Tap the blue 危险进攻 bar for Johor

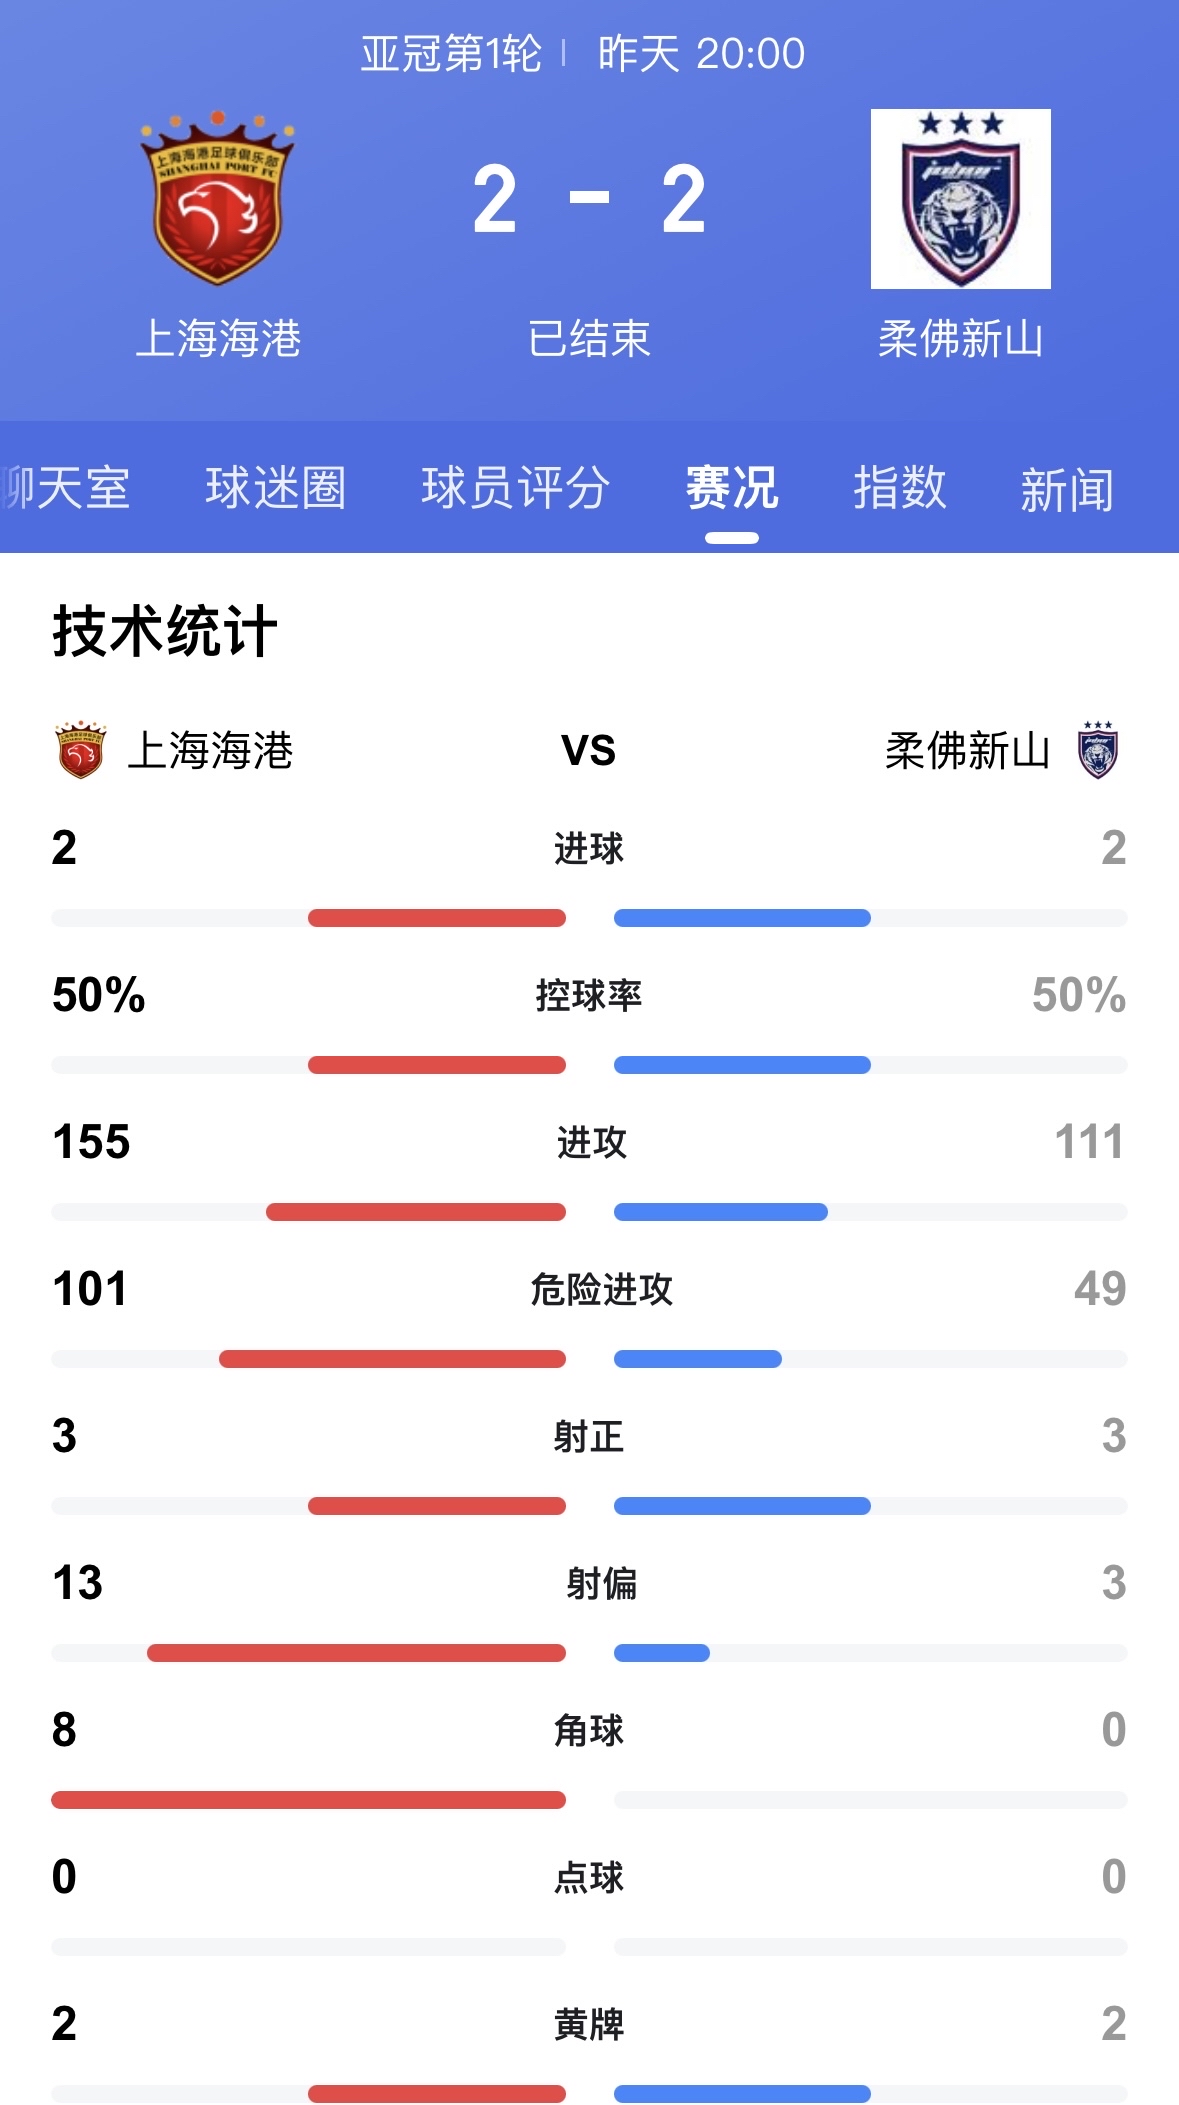697,1359
